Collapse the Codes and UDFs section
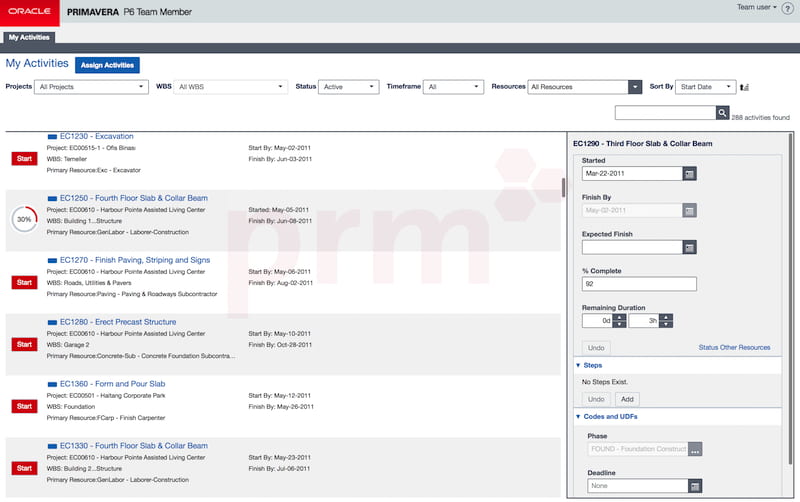Screen dimensions: 800x502 (578, 416)
